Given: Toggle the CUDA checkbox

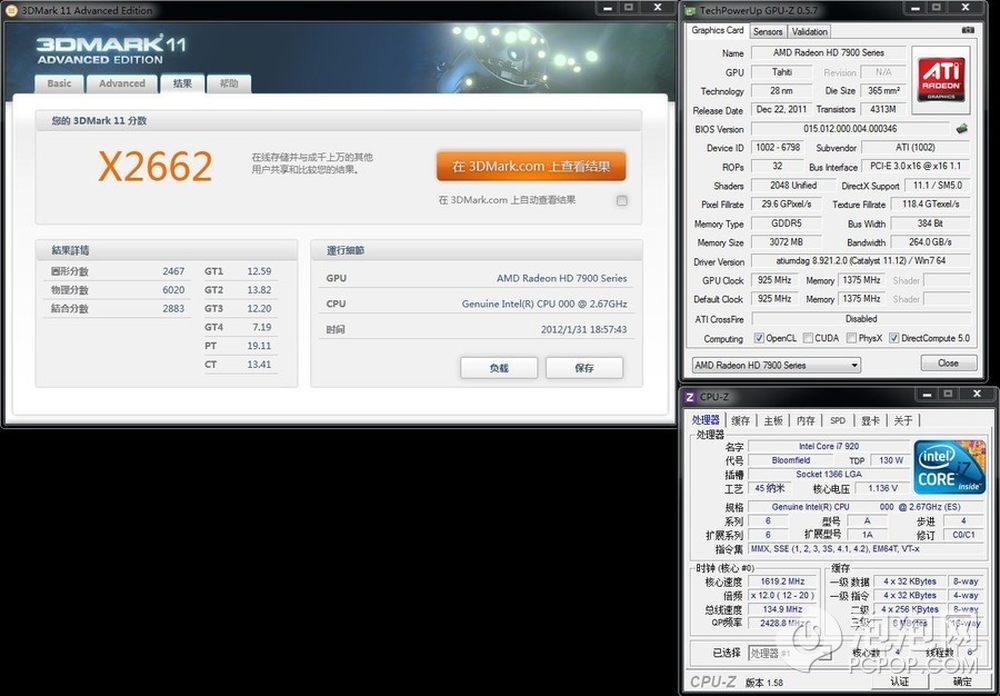Looking at the screenshot, I should tap(806, 339).
